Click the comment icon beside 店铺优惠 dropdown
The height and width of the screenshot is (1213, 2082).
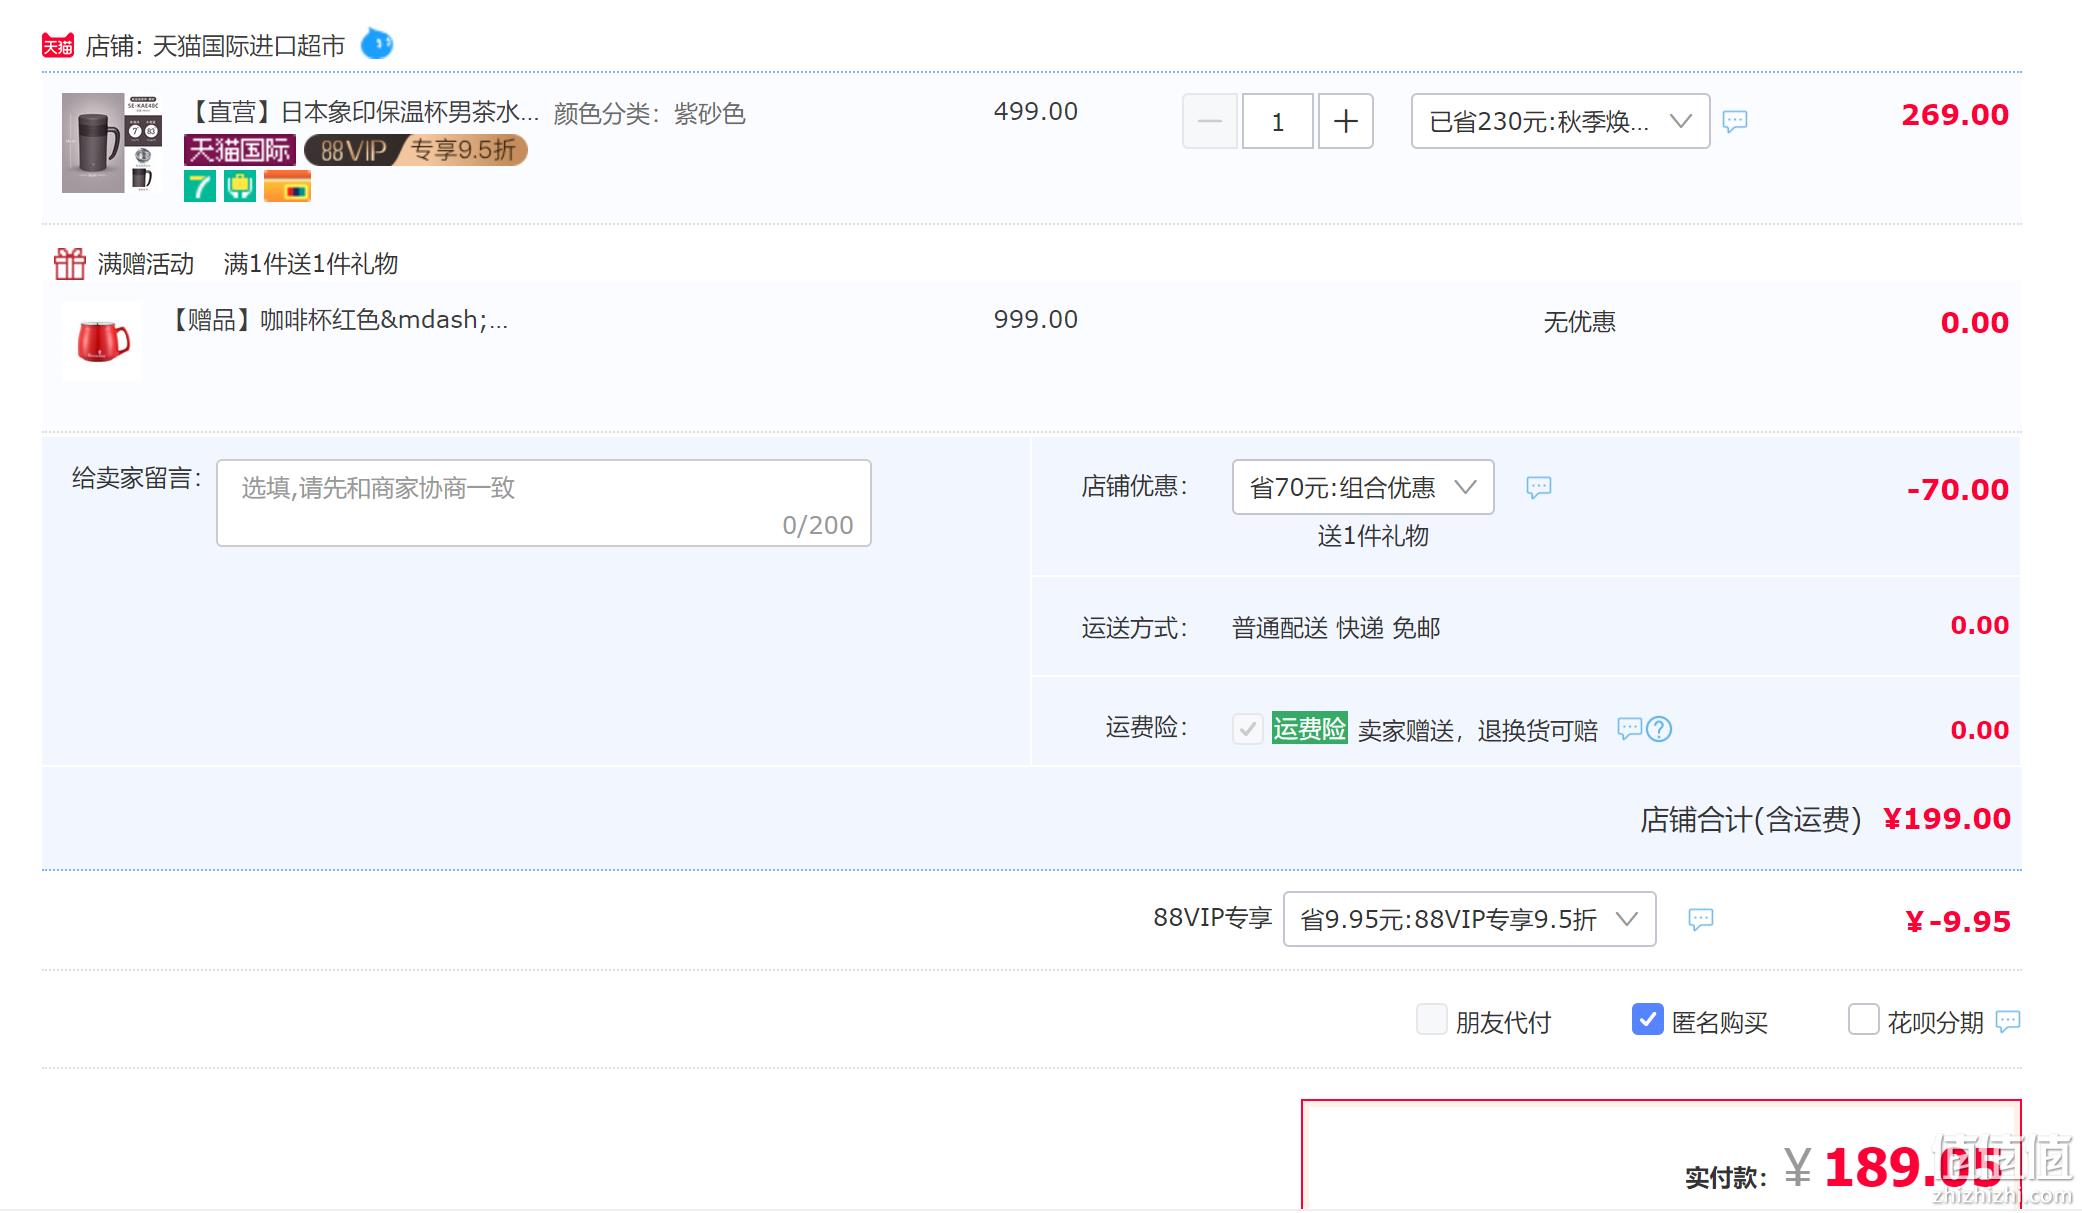tap(1539, 487)
